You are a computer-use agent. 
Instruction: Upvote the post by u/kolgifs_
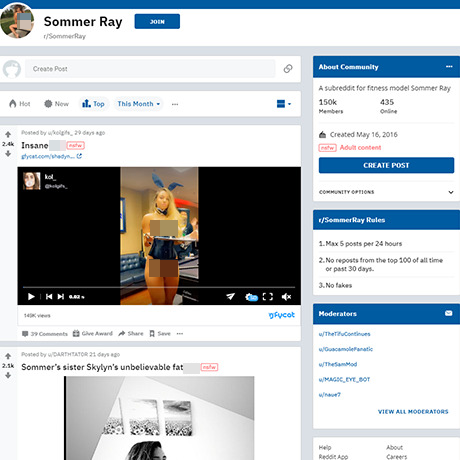coord(8,135)
